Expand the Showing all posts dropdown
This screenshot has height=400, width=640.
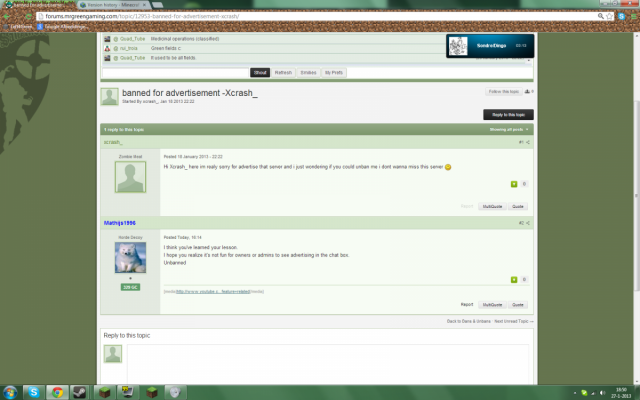(510, 130)
